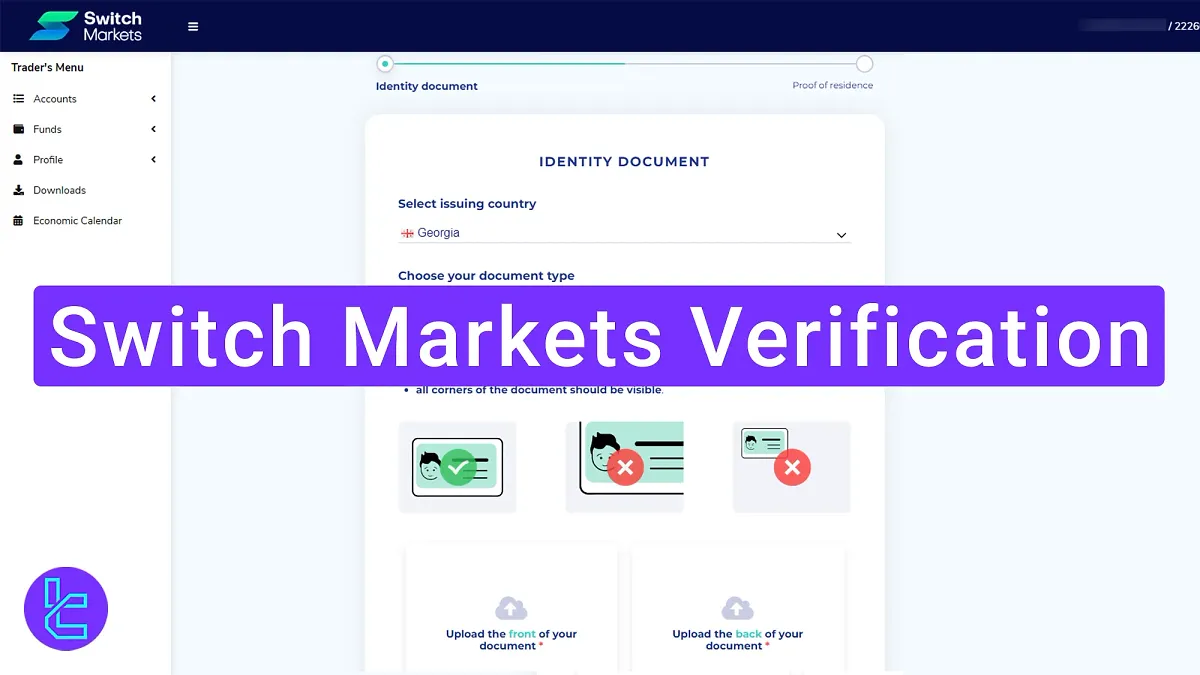Collapse the Profile submenu chevron
The image size is (1200, 675).
point(153,159)
